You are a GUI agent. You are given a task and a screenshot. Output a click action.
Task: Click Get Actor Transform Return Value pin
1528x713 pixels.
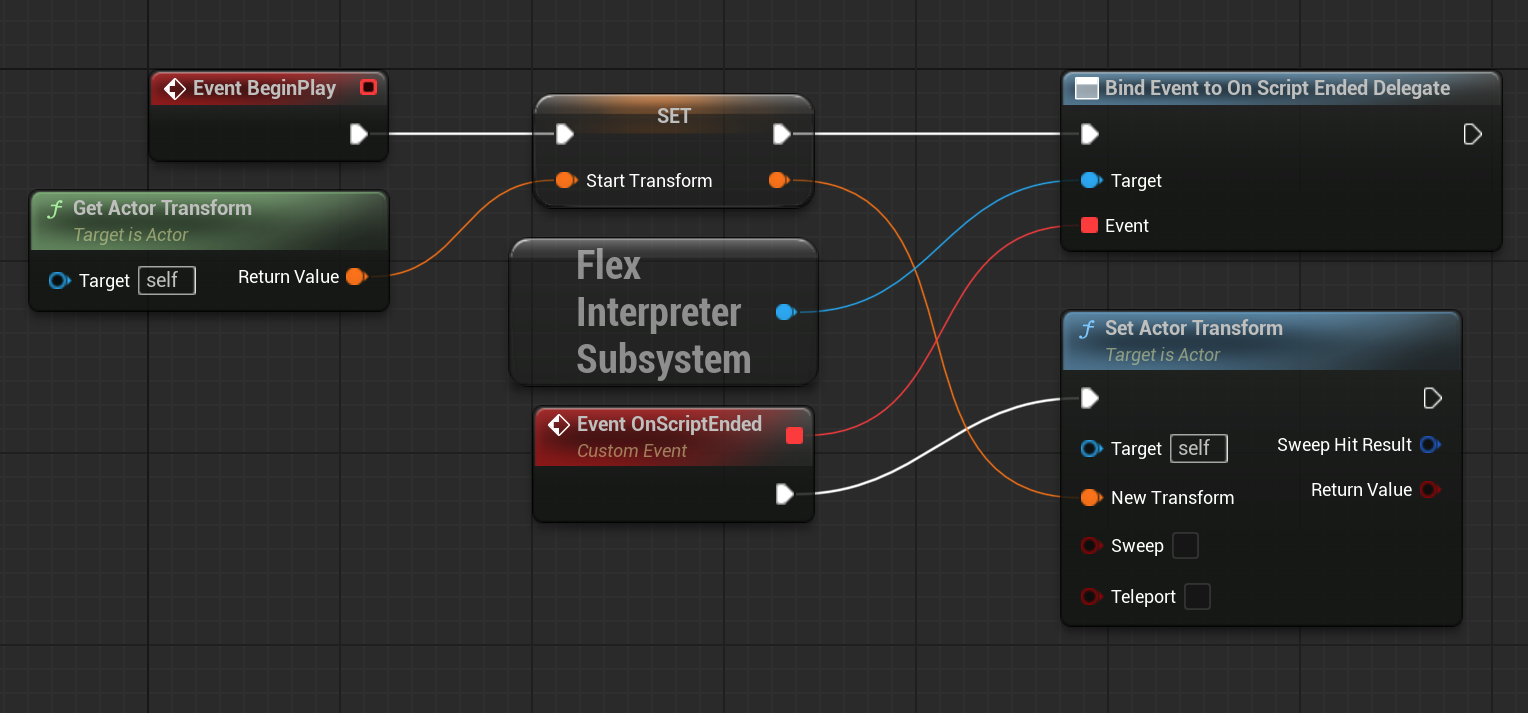click(355, 277)
